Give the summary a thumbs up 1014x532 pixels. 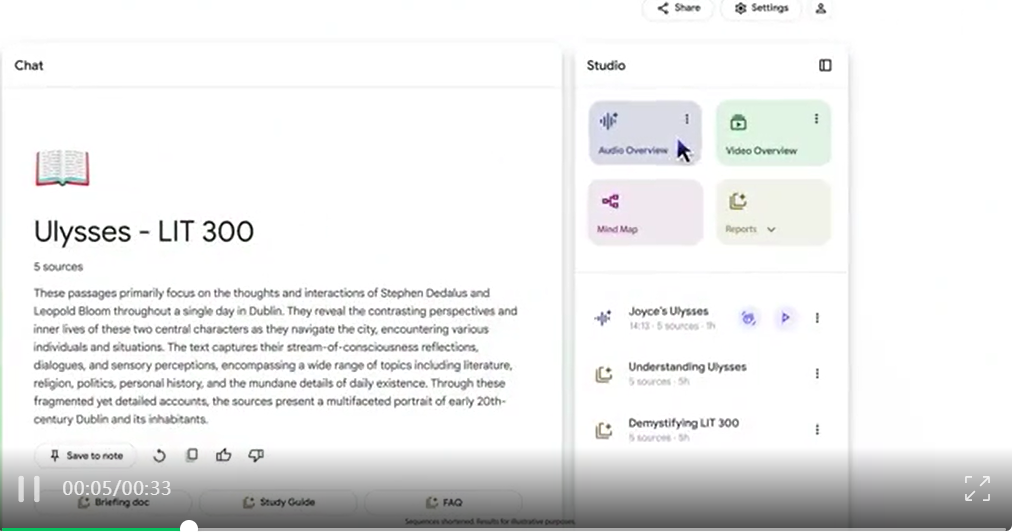pos(224,455)
